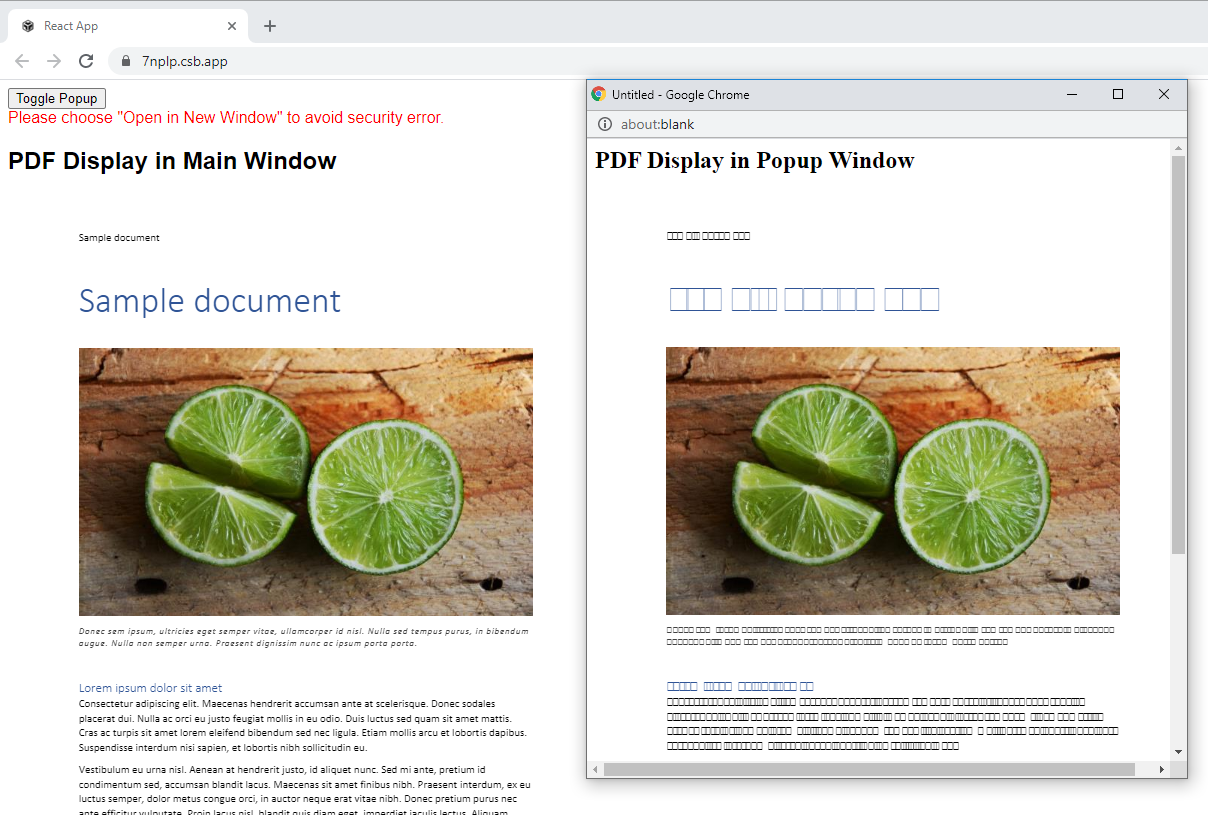Click the Chrome logo in popup title bar

point(598,94)
